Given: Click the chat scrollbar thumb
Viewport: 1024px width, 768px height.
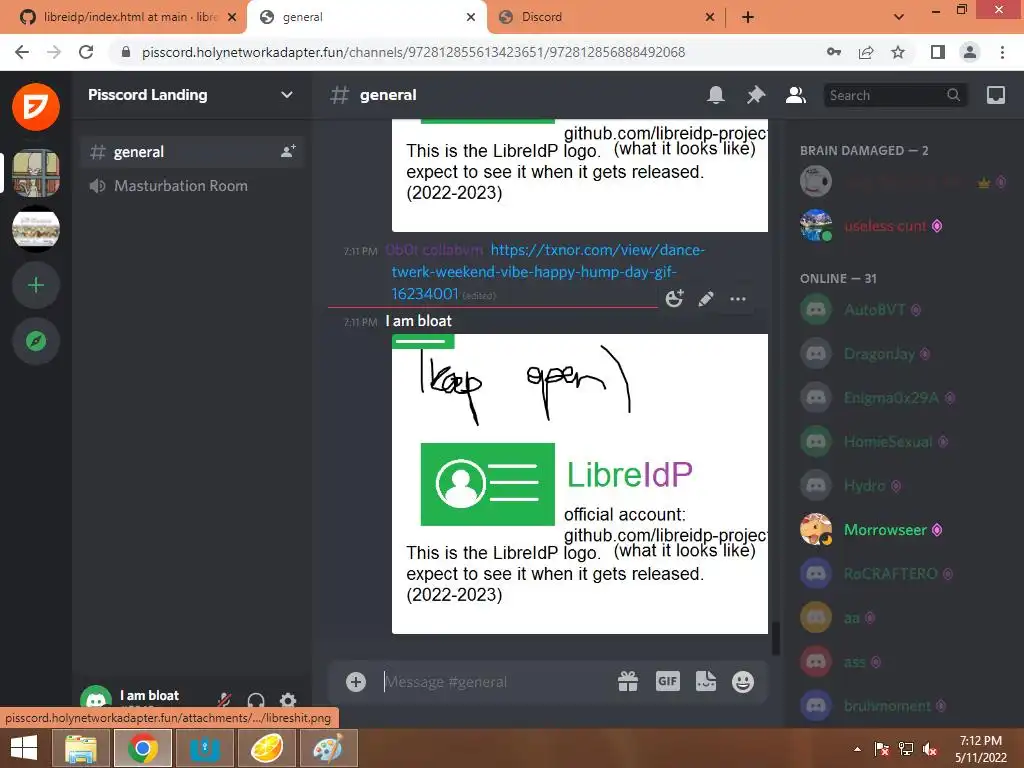Looking at the screenshot, I should pyautogui.click(x=776, y=638).
